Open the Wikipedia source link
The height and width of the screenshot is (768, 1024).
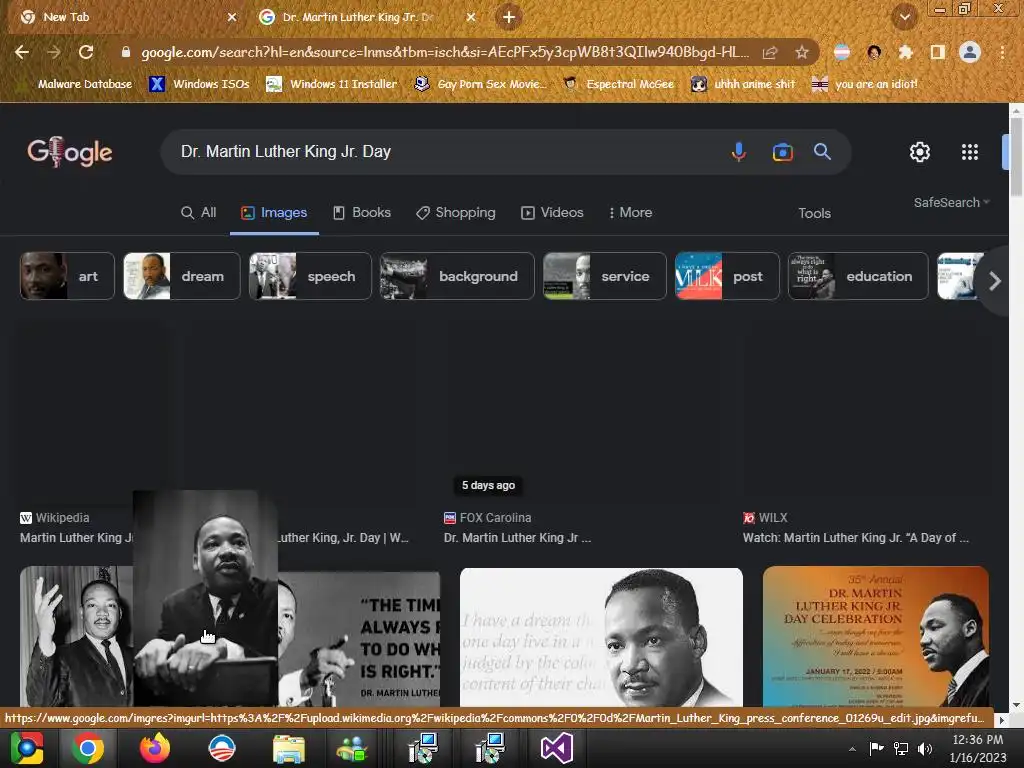point(55,518)
